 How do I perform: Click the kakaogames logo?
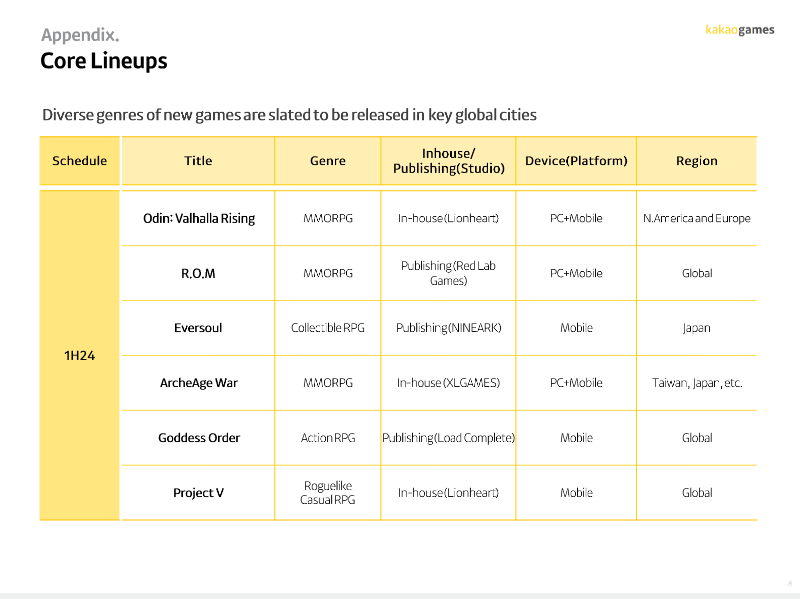pos(739,30)
